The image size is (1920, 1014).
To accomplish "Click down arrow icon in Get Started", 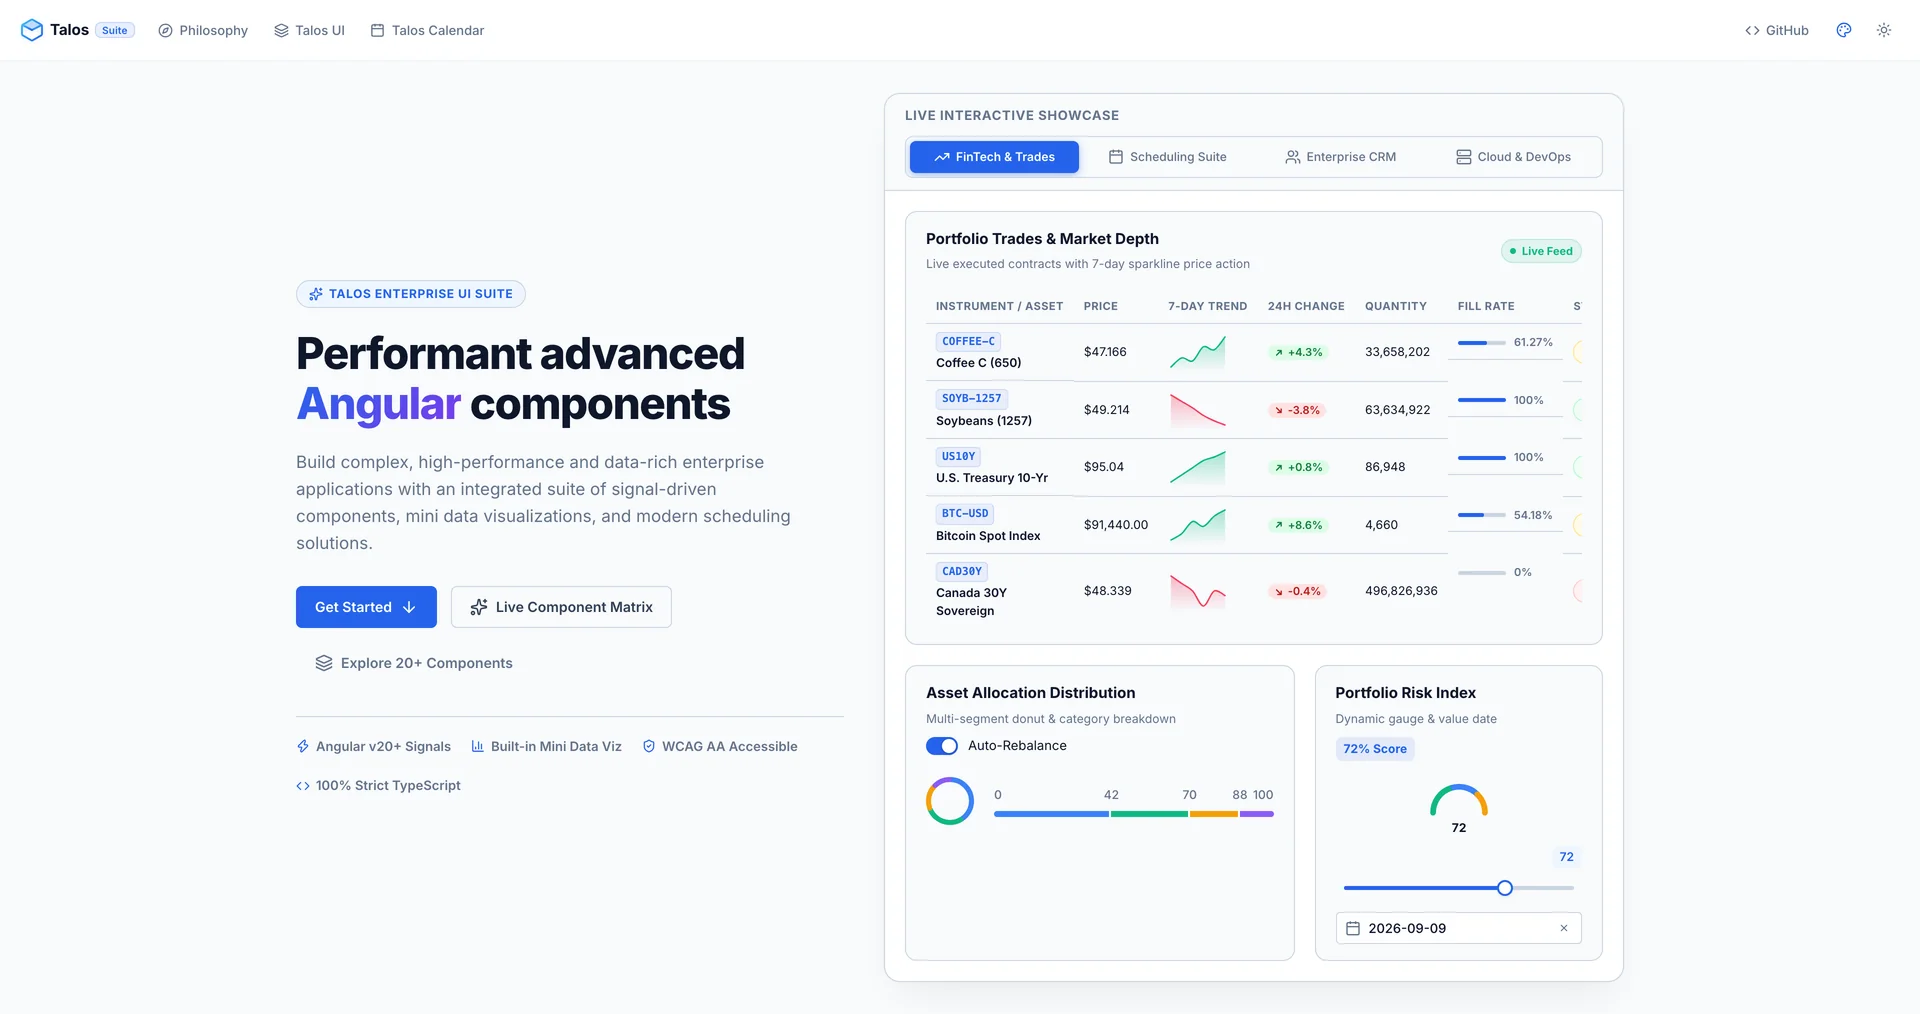I will 409,607.
